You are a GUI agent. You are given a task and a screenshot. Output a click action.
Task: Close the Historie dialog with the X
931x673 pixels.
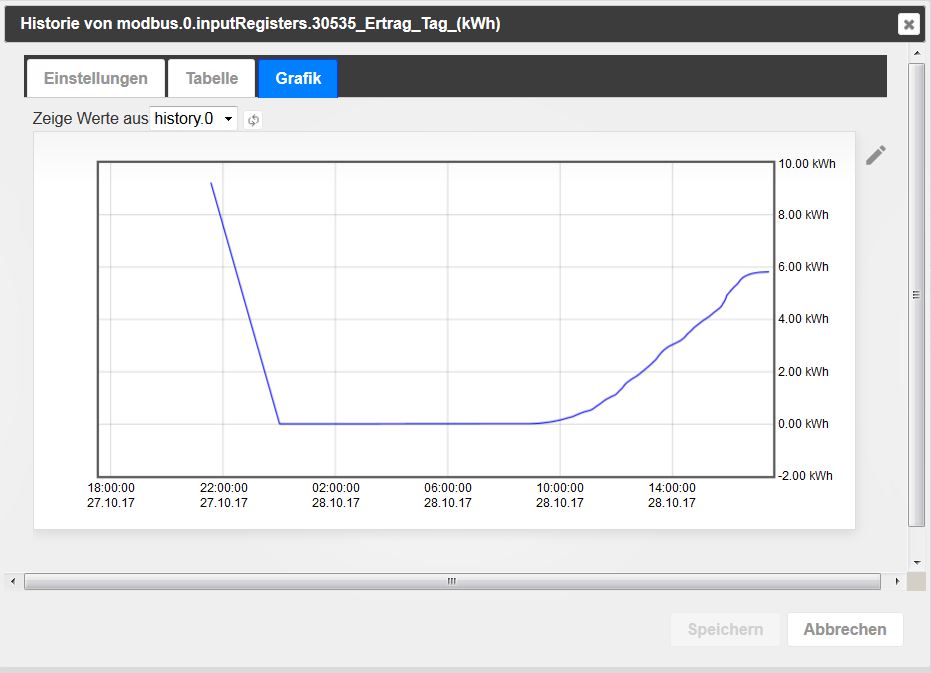pyautogui.click(x=908, y=24)
